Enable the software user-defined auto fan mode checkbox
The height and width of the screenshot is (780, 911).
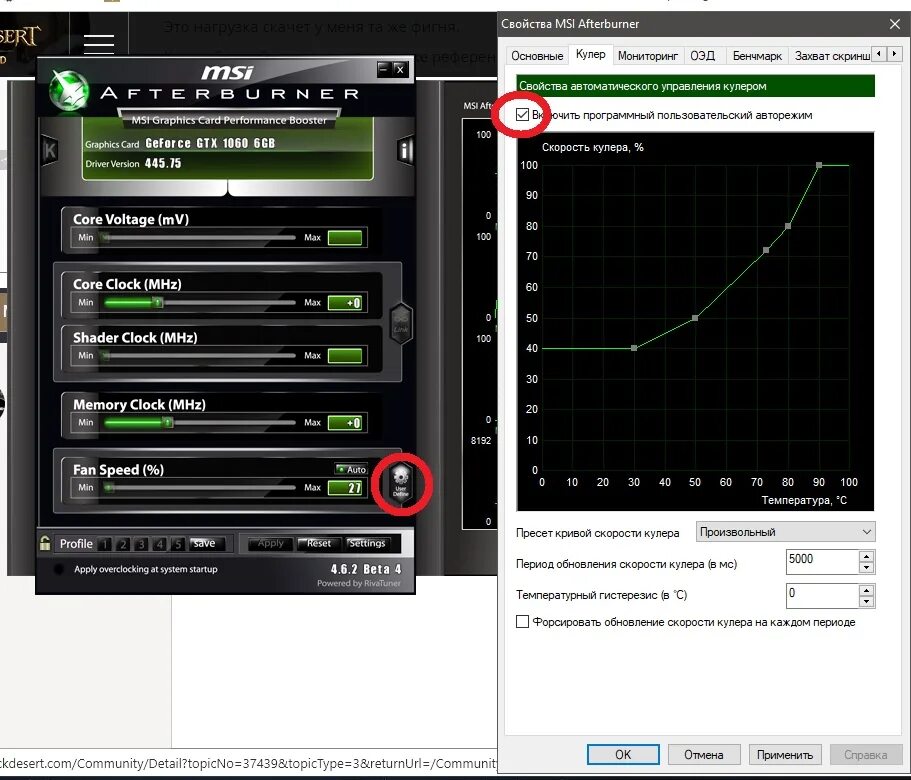522,114
